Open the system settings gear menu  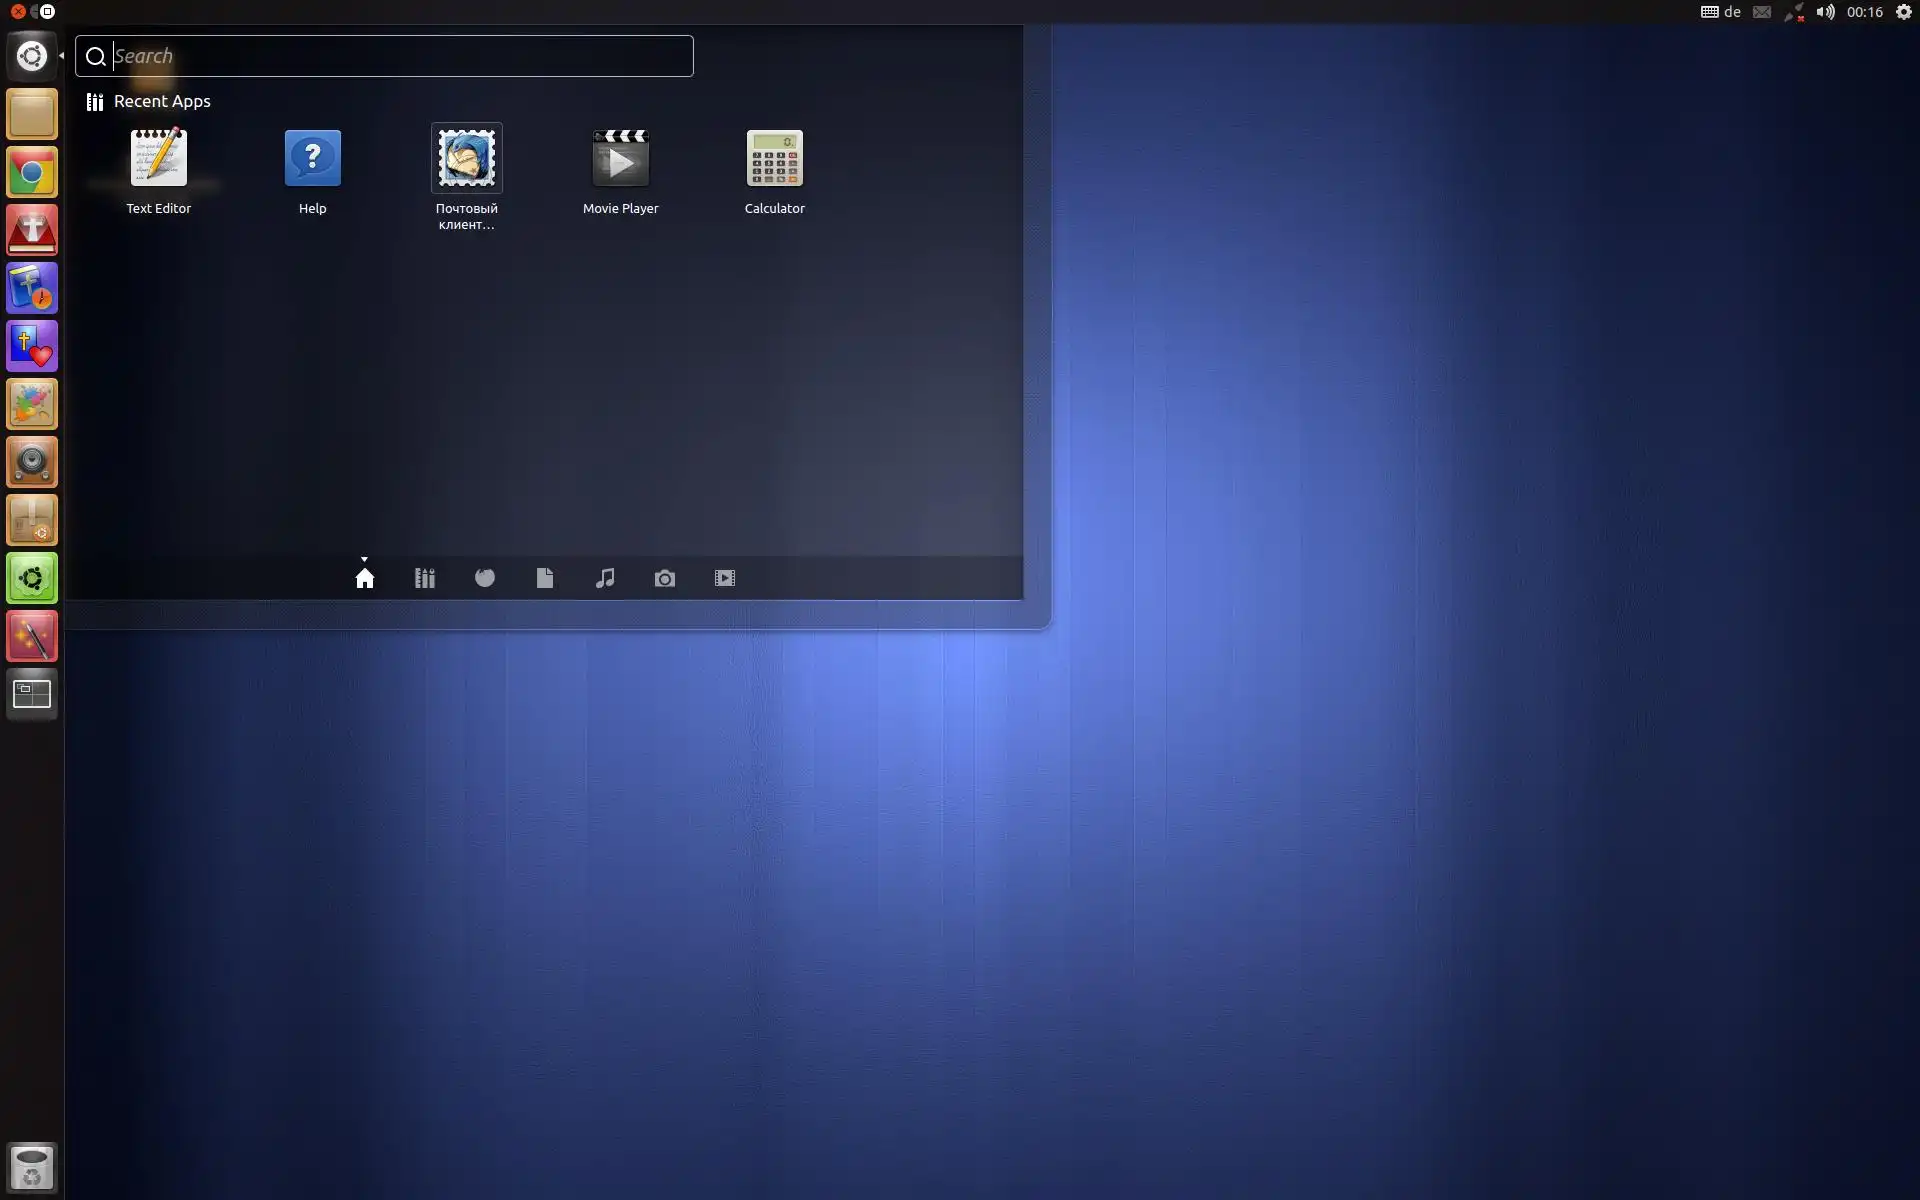(x=1903, y=12)
